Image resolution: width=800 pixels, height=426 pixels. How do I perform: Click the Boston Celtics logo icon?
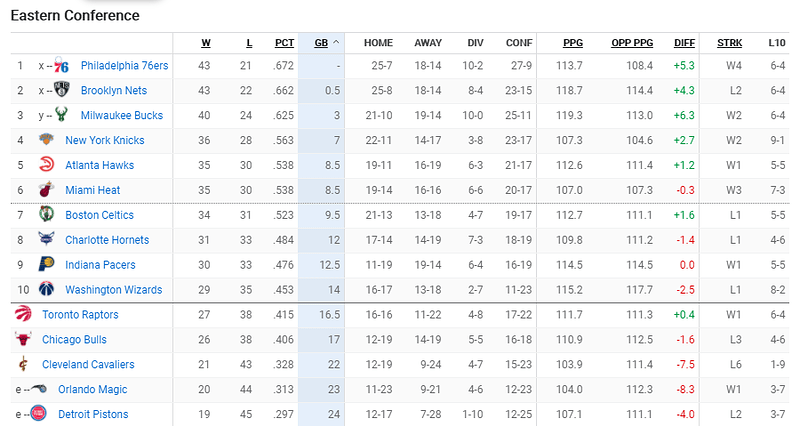46,214
